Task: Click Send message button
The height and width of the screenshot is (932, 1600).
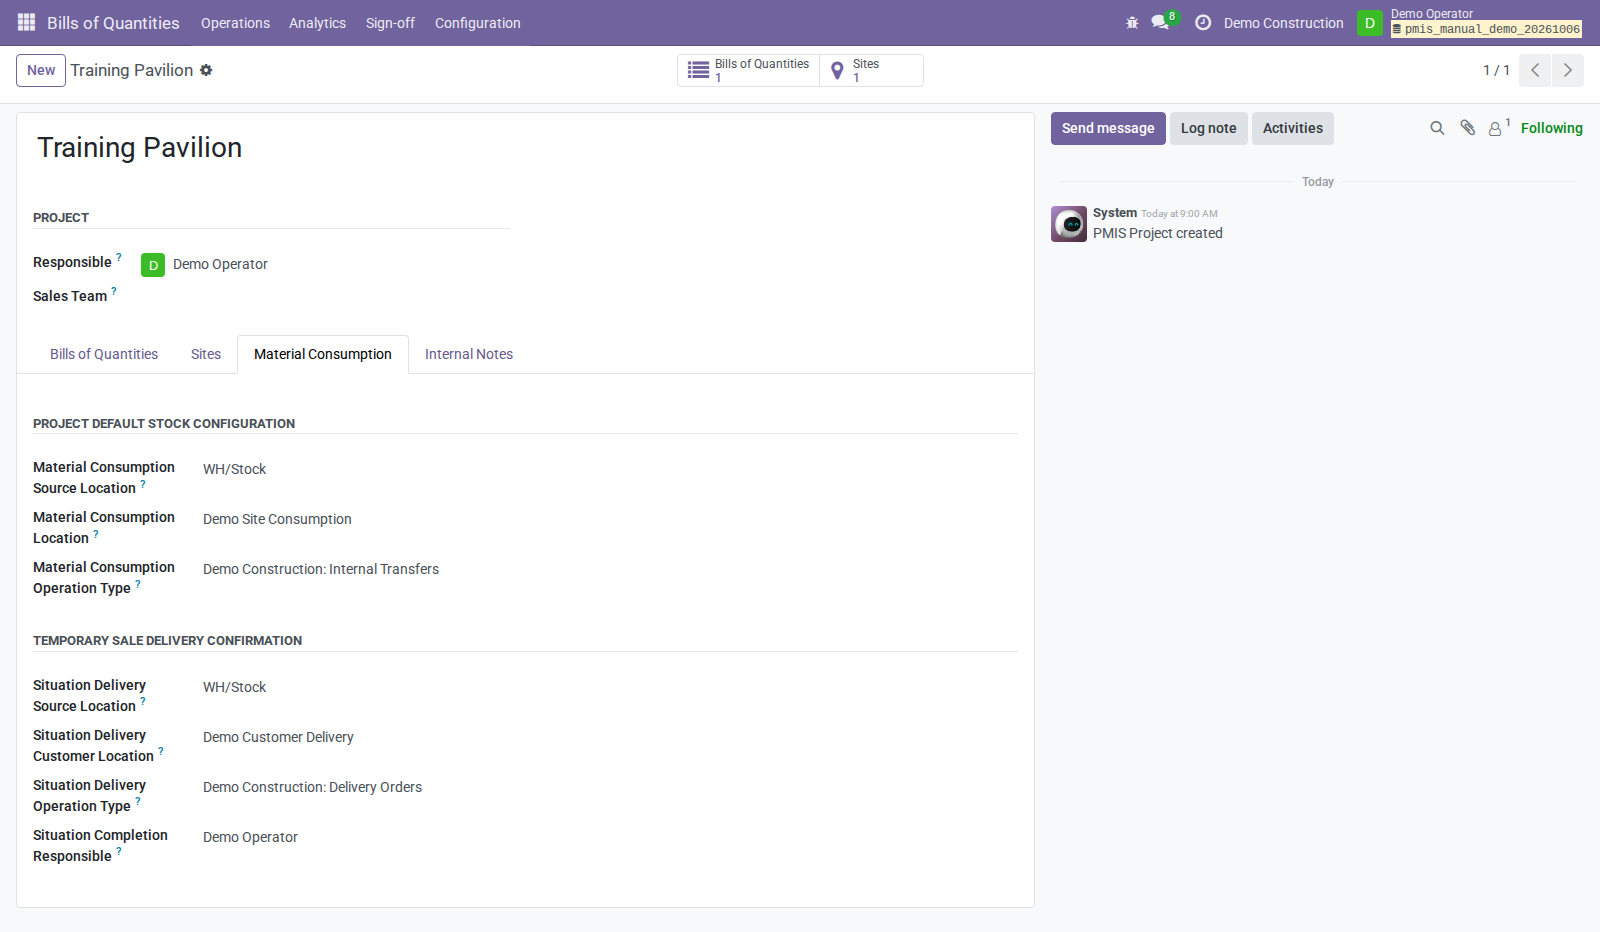Action: point(1108,128)
